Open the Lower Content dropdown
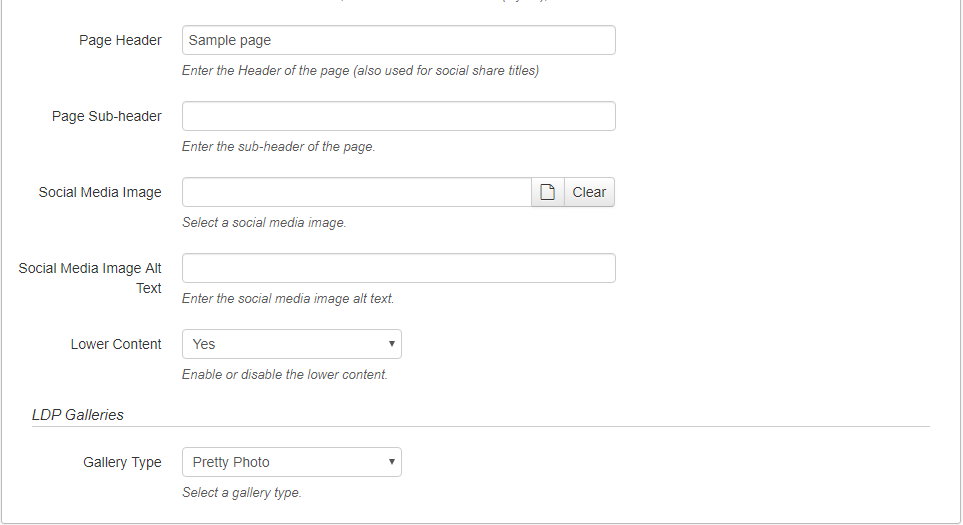The width and height of the screenshot is (963, 525). pyautogui.click(x=291, y=344)
